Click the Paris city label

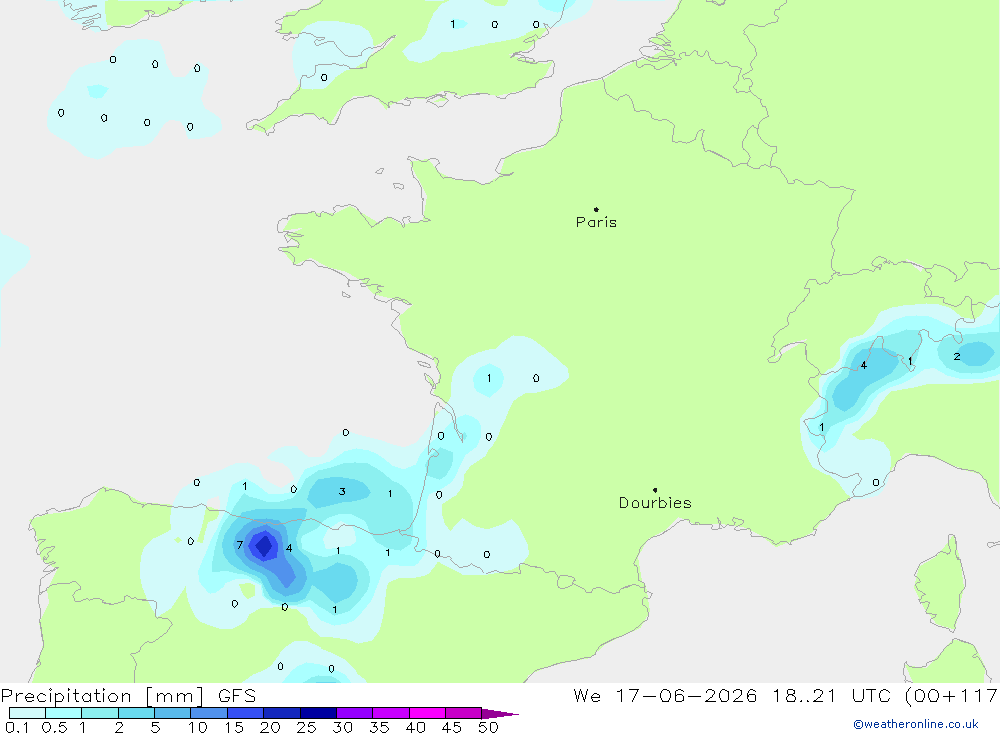596,222
